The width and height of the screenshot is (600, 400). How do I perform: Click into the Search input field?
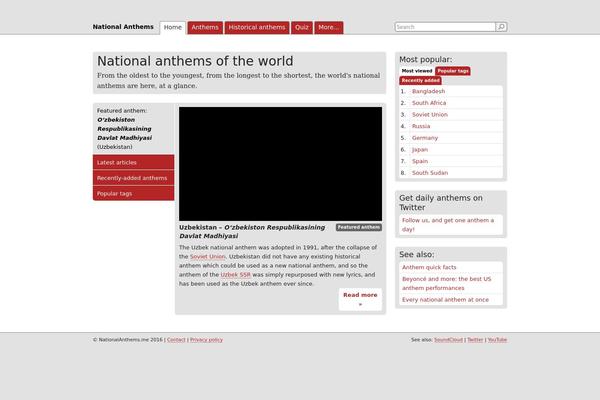click(445, 27)
